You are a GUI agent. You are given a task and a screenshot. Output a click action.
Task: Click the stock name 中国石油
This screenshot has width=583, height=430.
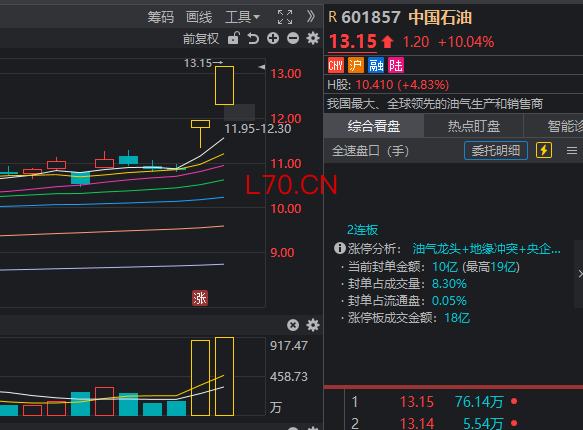click(x=440, y=17)
